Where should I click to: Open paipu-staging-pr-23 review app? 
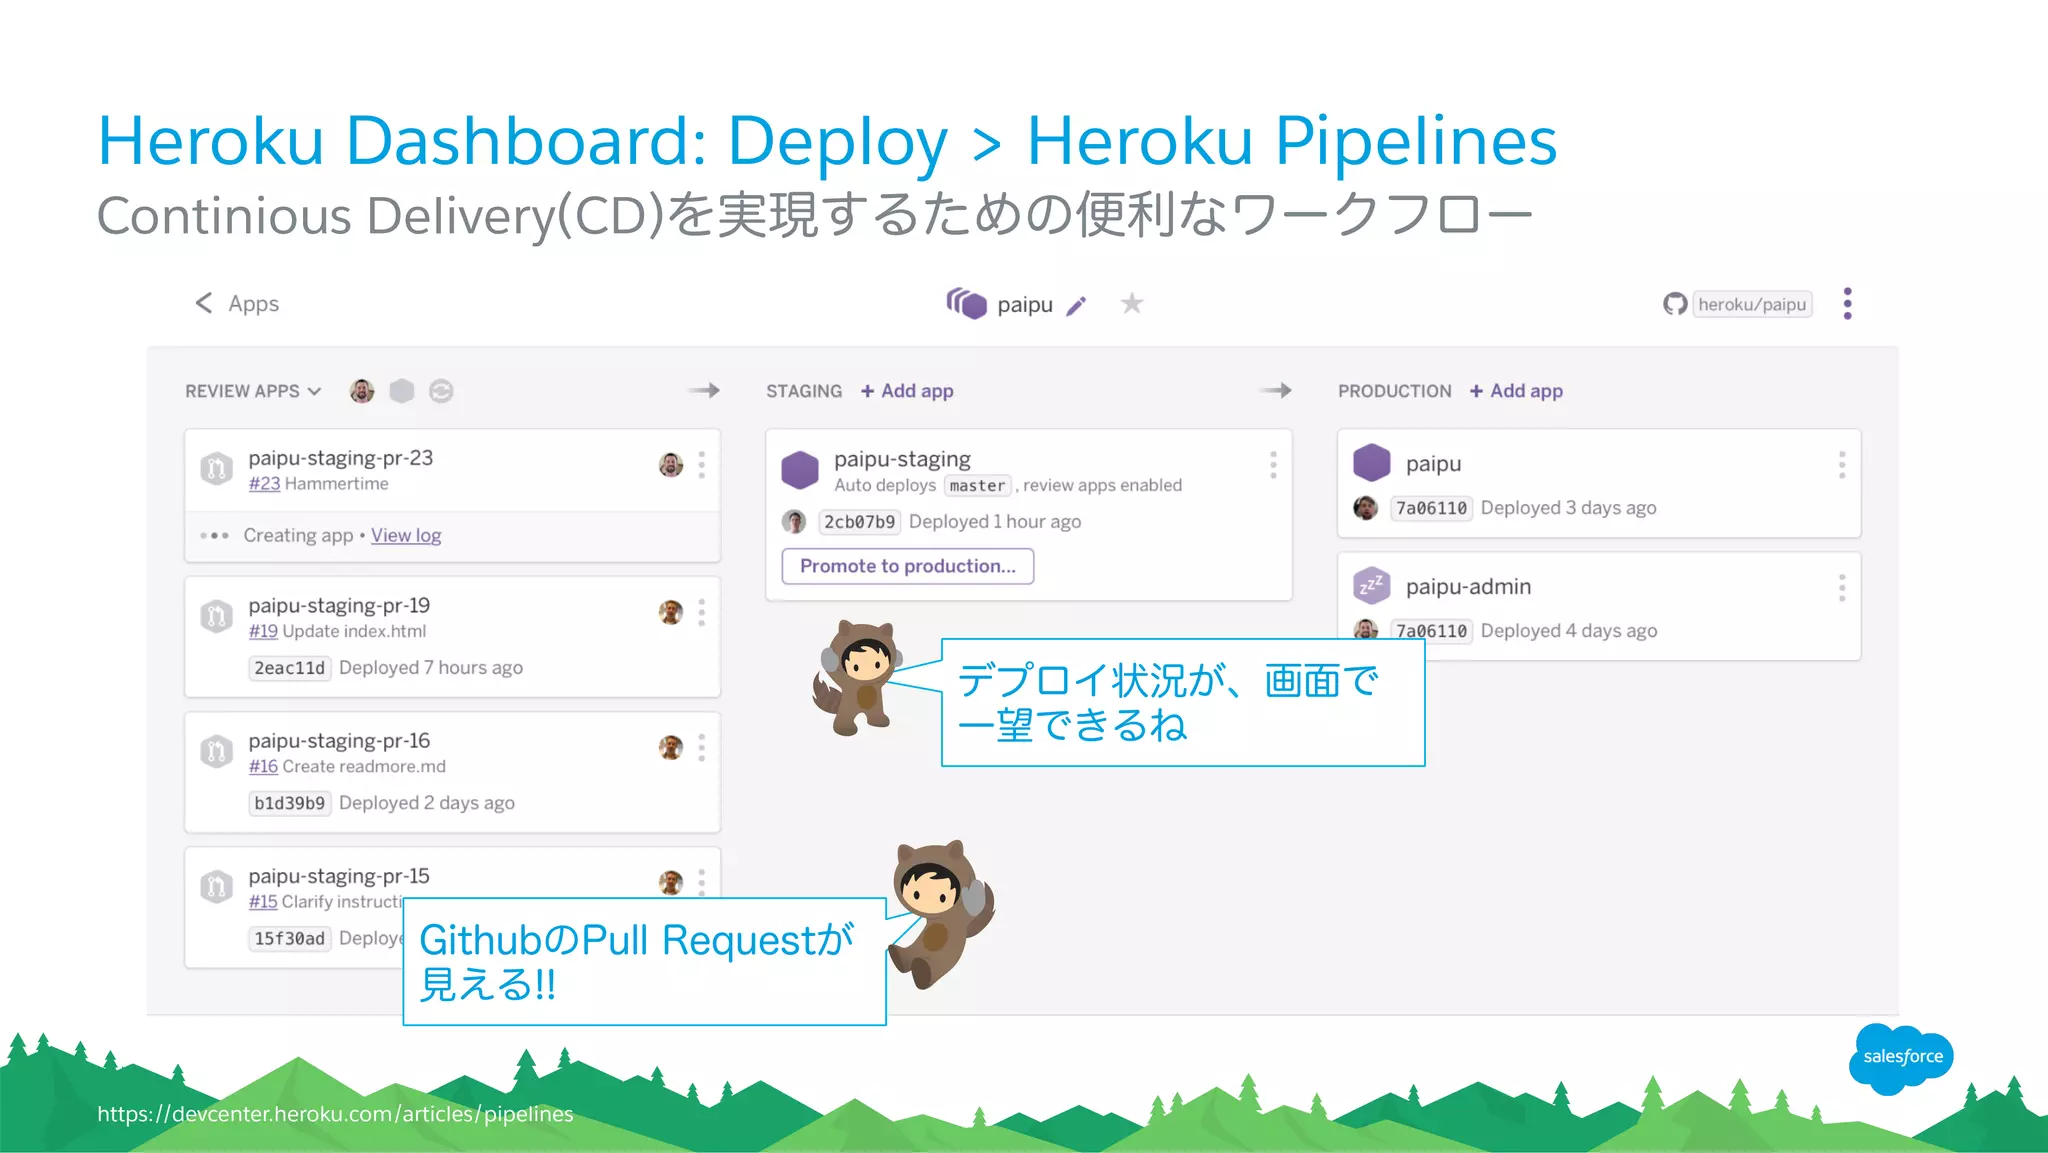pyautogui.click(x=341, y=458)
